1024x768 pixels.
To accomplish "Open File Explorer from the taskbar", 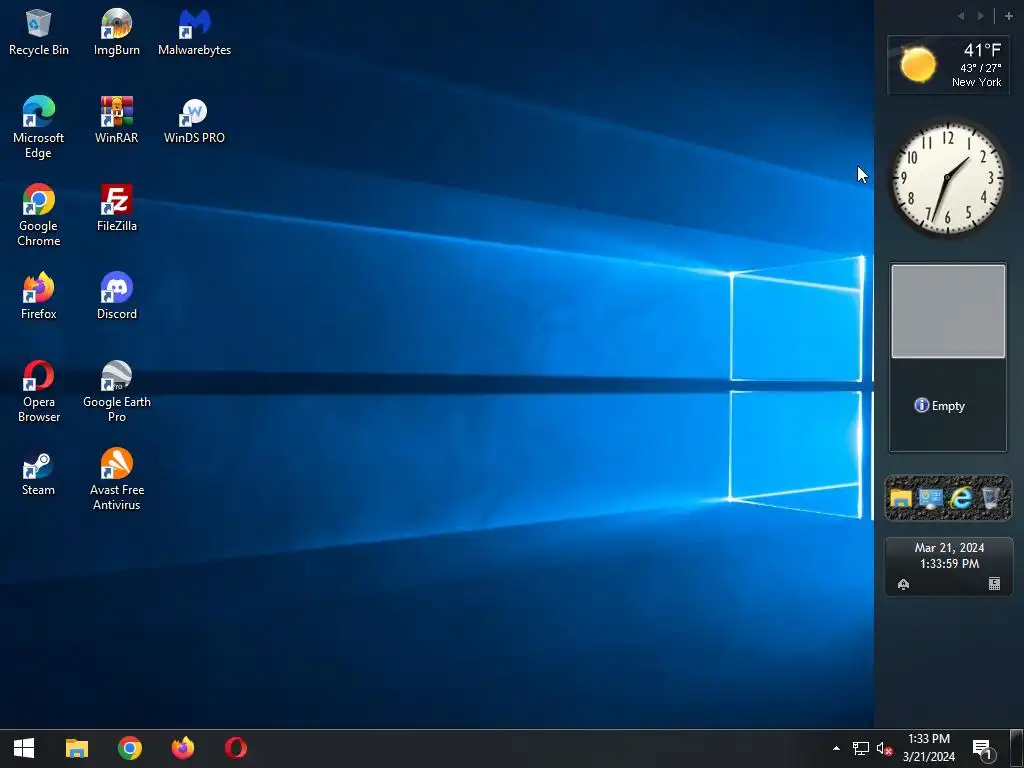I will (77, 748).
